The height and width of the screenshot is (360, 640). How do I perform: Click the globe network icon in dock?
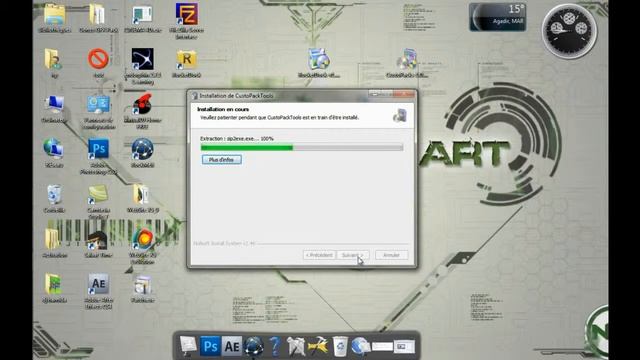tap(361, 347)
